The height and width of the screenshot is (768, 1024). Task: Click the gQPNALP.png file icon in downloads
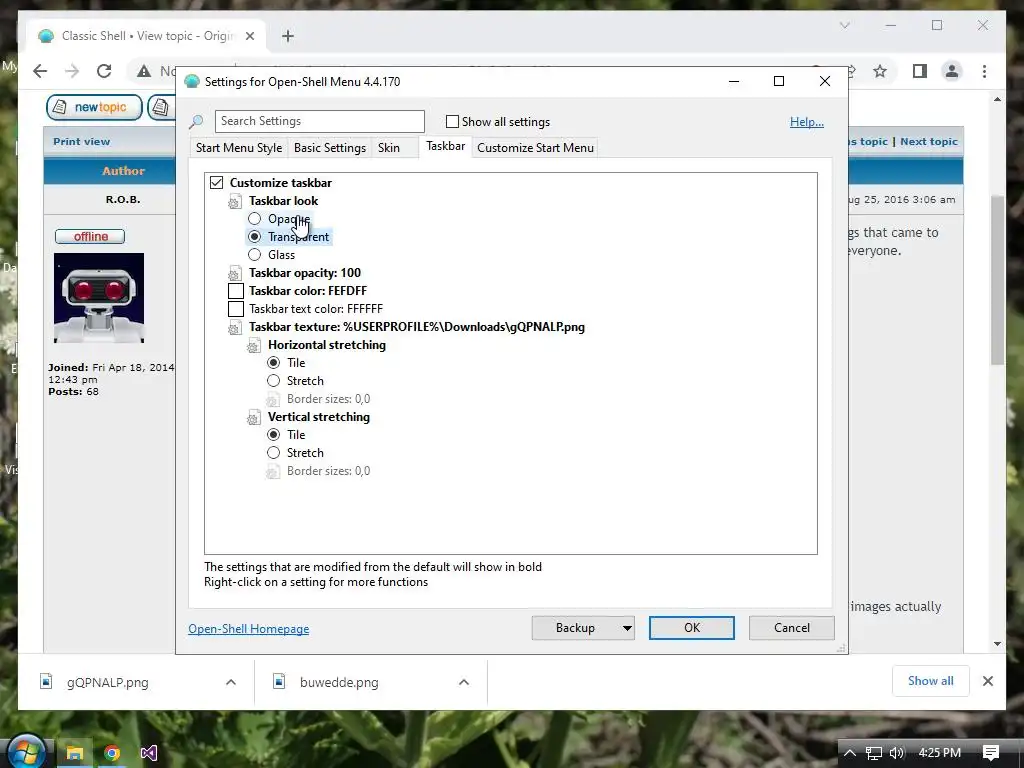(46, 682)
